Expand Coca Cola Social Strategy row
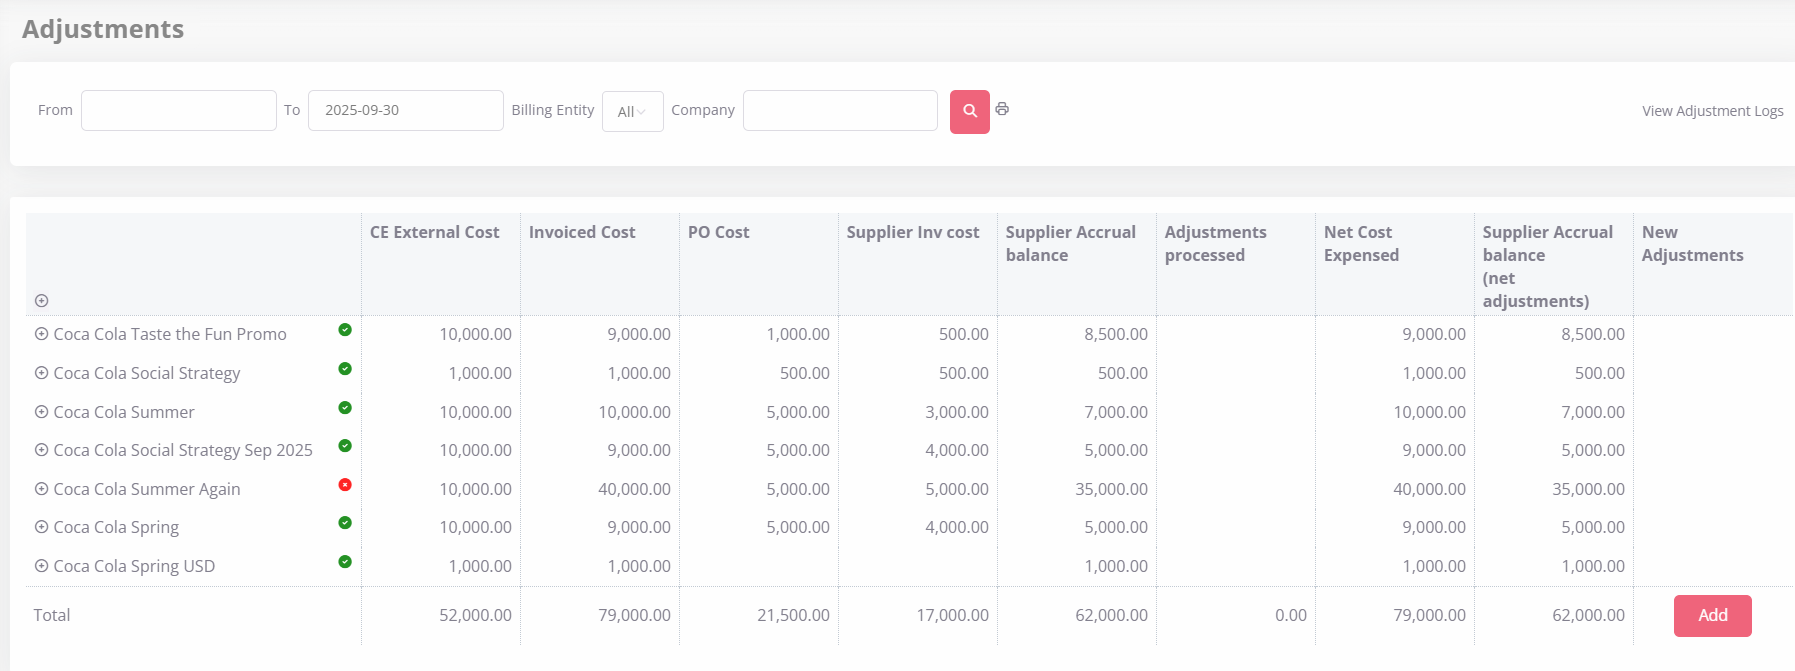Screen dimensions: 1795x671 pyautogui.click(x=41, y=373)
